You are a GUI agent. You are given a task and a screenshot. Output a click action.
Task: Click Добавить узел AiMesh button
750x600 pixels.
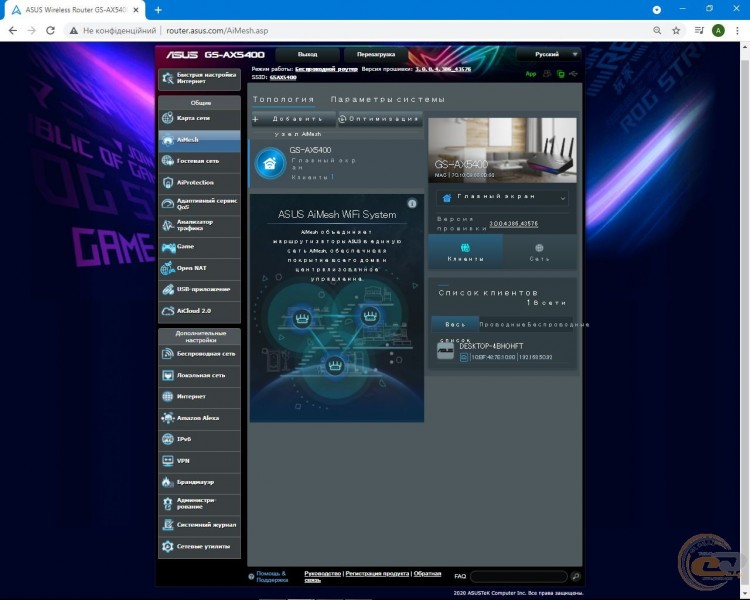(x=293, y=119)
